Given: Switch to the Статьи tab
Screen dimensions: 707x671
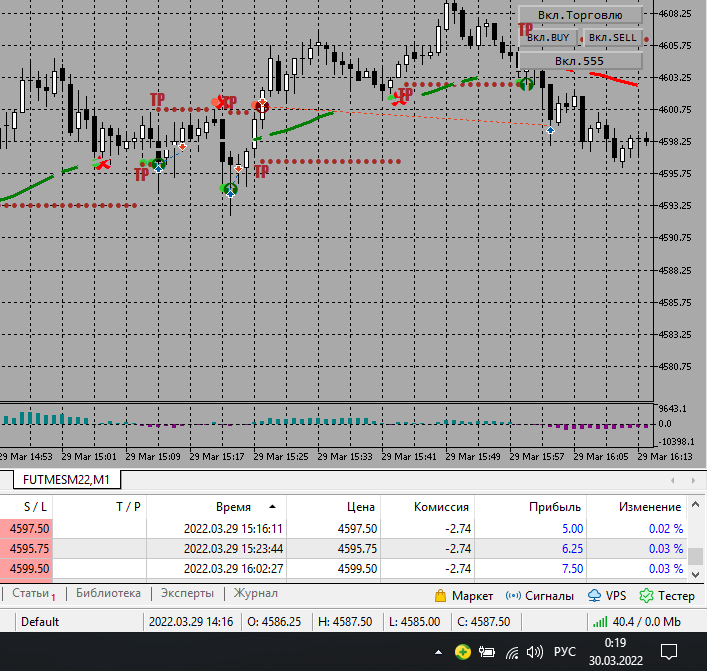Looking at the screenshot, I should (31, 593).
